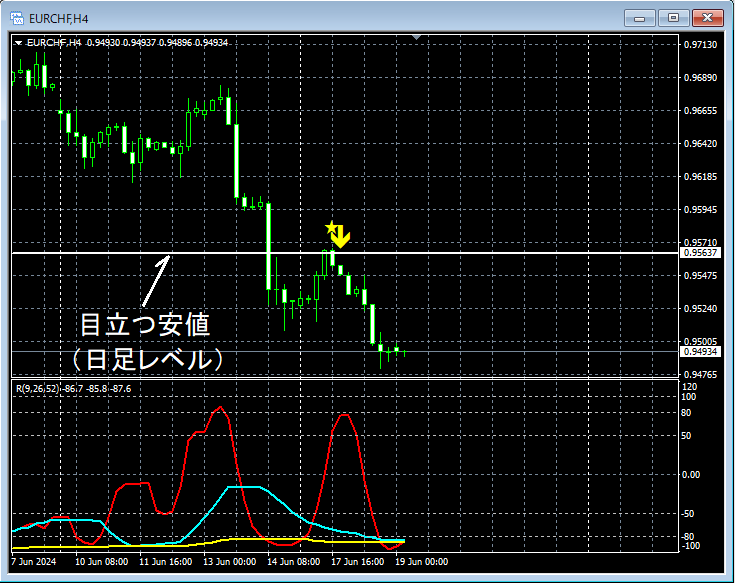Click the 7 Jun 2024 date label
Image resolution: width=736 pixels, height=583 pixels.
pos(33,562)
